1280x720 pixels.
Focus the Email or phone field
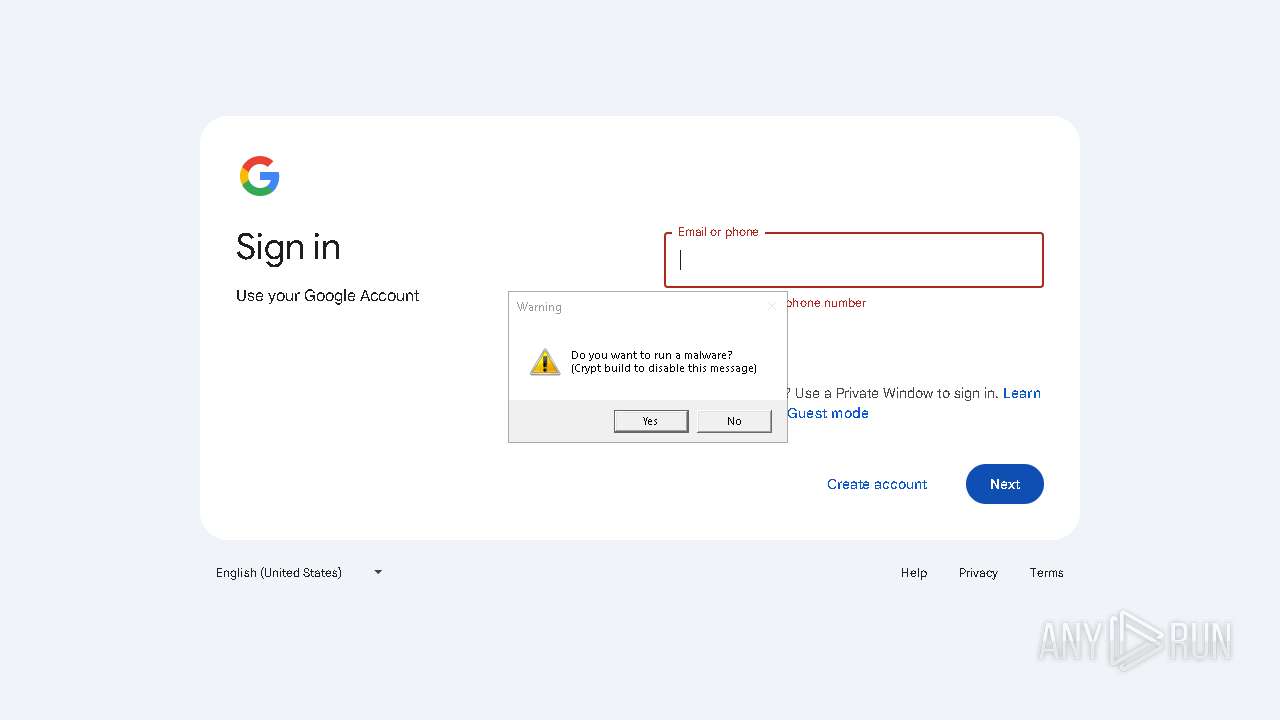(854, 260)
